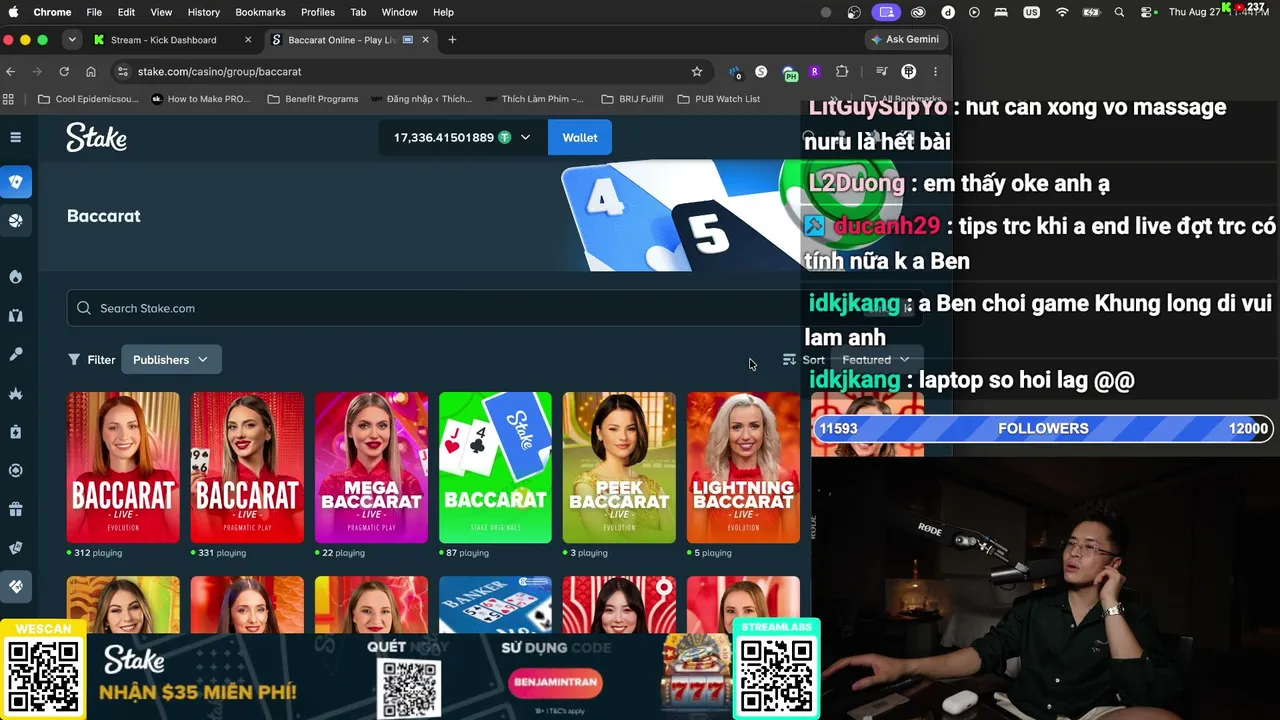Viewport: 1280px width, 720px height.
Task: Open the Edit menu
Action: click(x=126, y=12)
